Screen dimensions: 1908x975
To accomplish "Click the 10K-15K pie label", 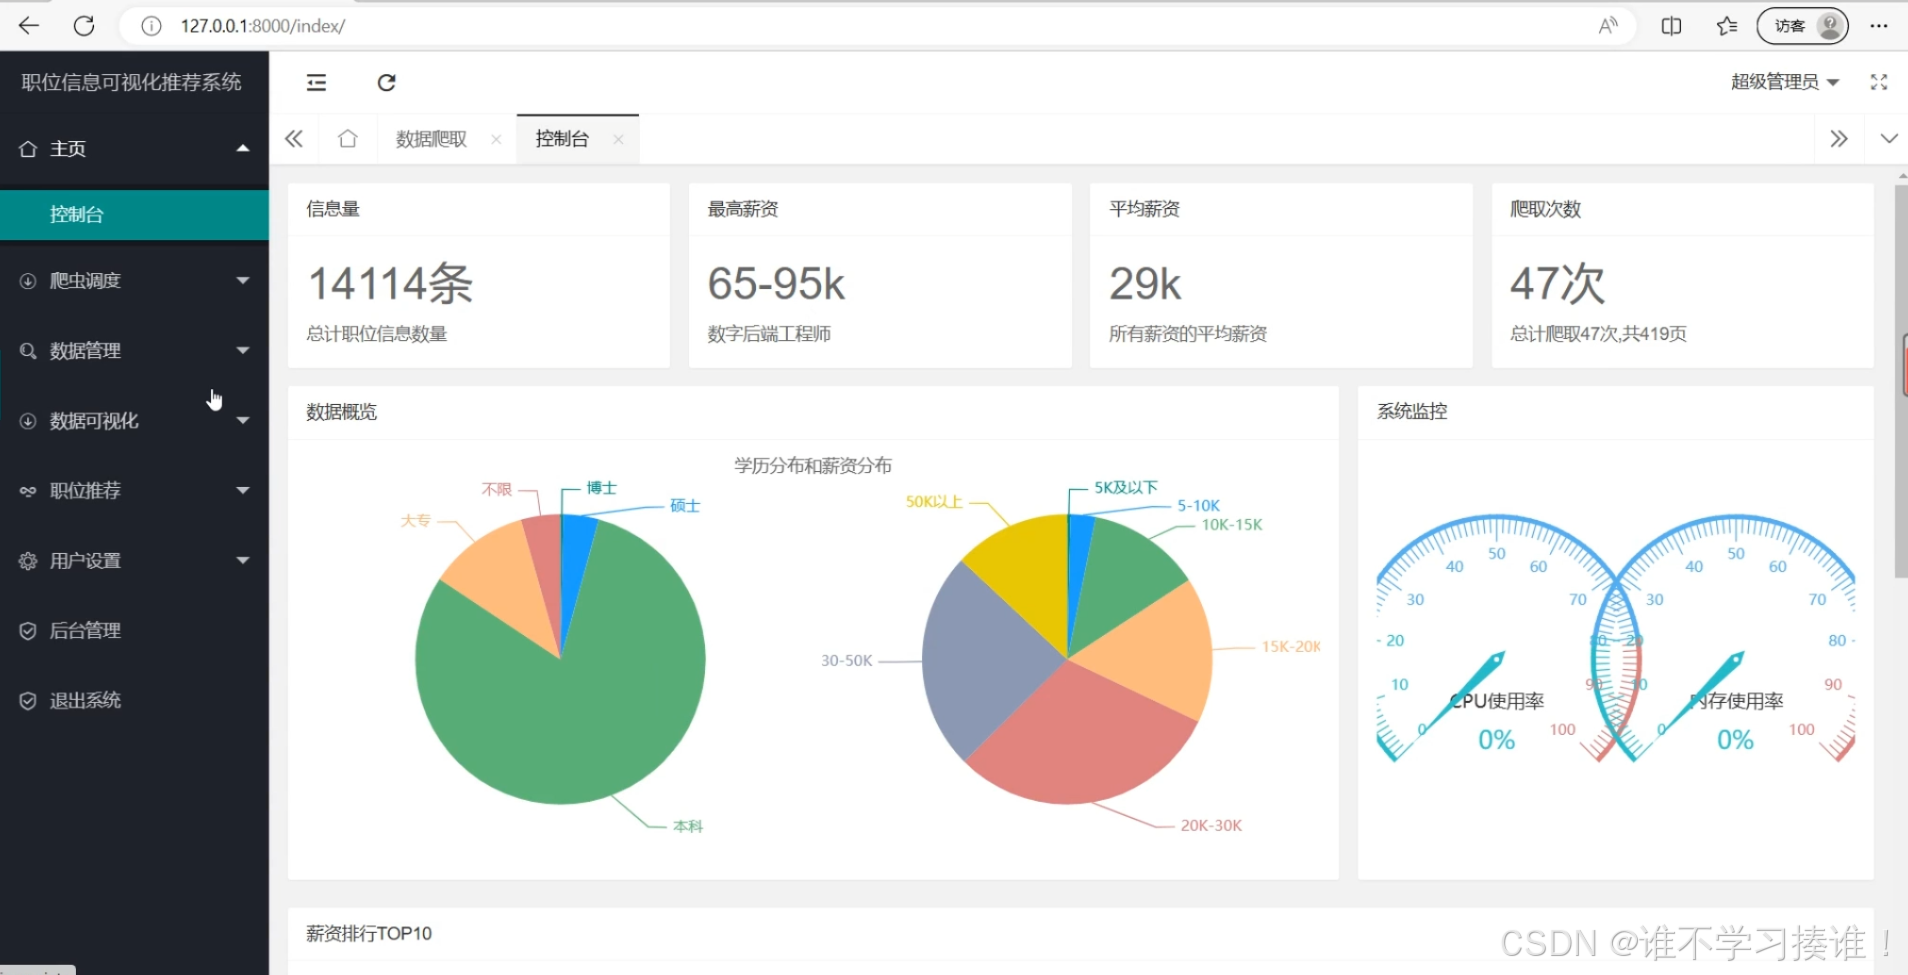I will click(x=1232, y=524).
